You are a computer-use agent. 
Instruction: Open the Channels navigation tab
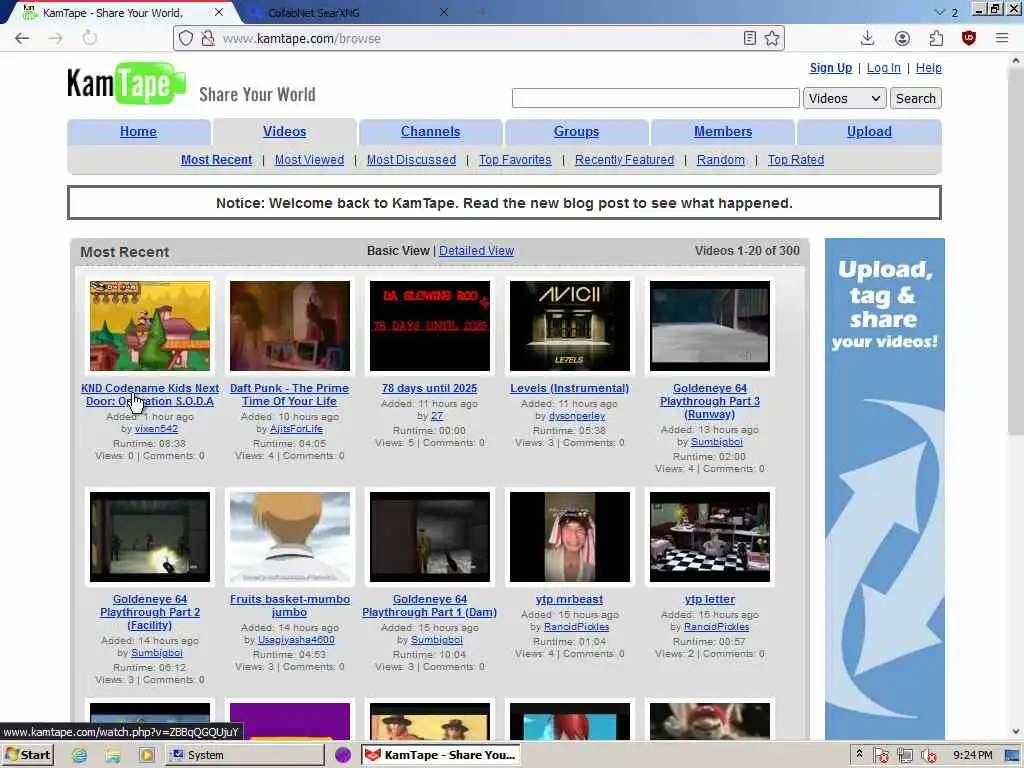(x=430, y=131)
